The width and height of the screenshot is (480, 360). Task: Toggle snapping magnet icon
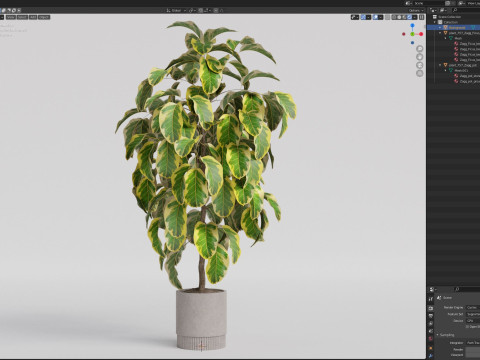pos(201,10)
